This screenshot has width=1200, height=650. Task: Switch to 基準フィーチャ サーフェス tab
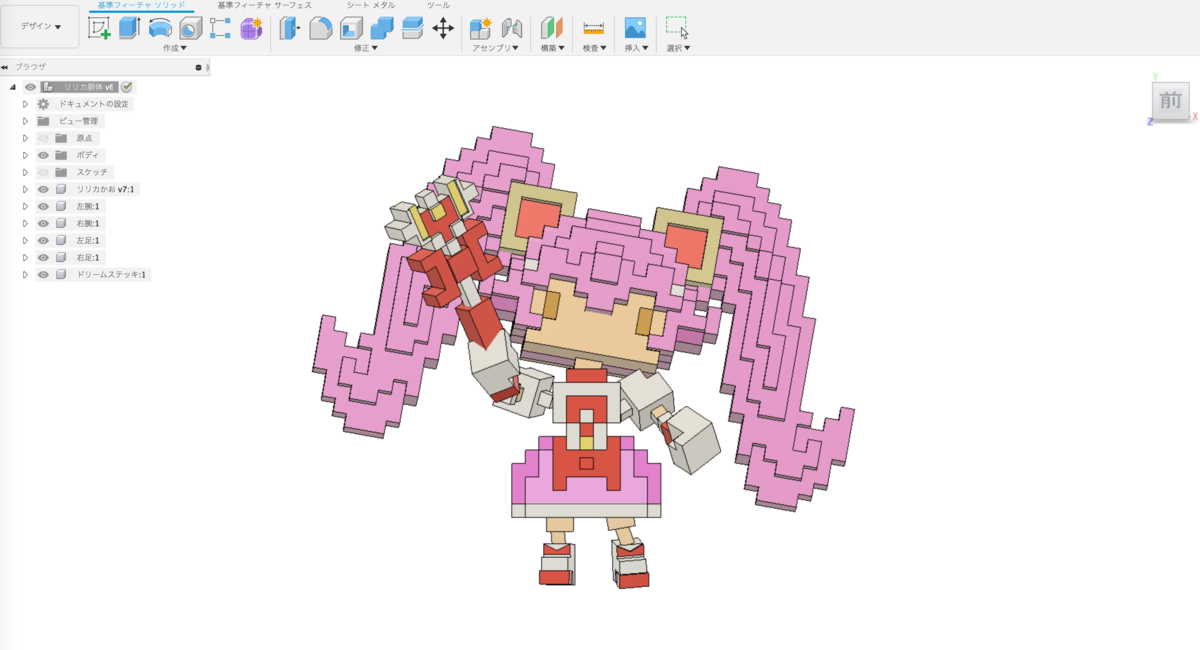coord(265,5)
